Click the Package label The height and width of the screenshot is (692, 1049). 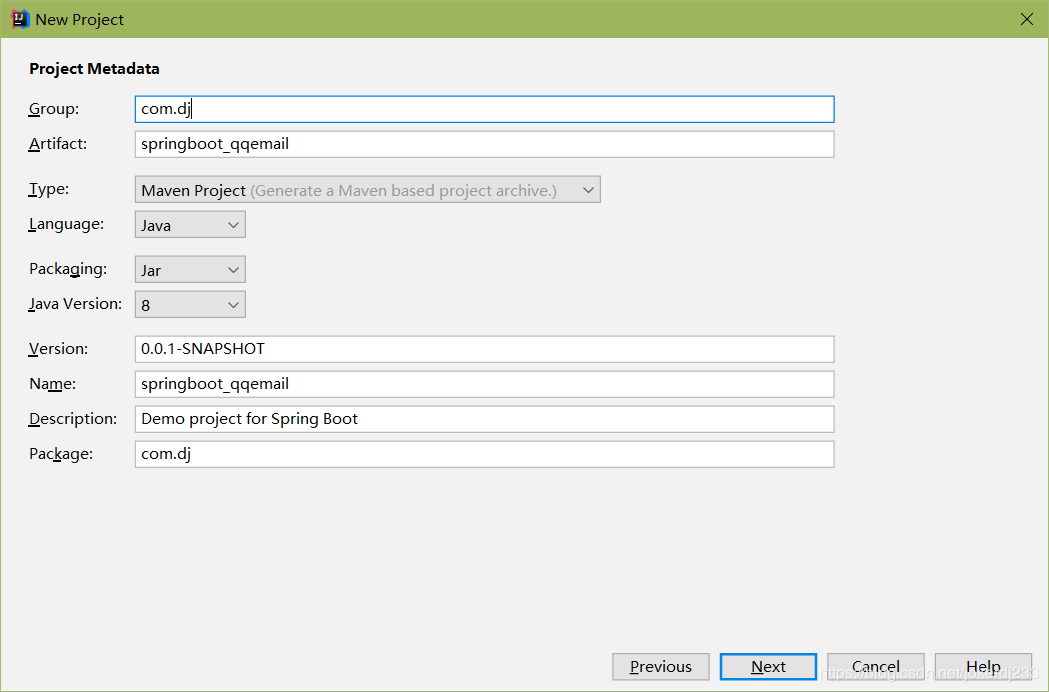60,454
